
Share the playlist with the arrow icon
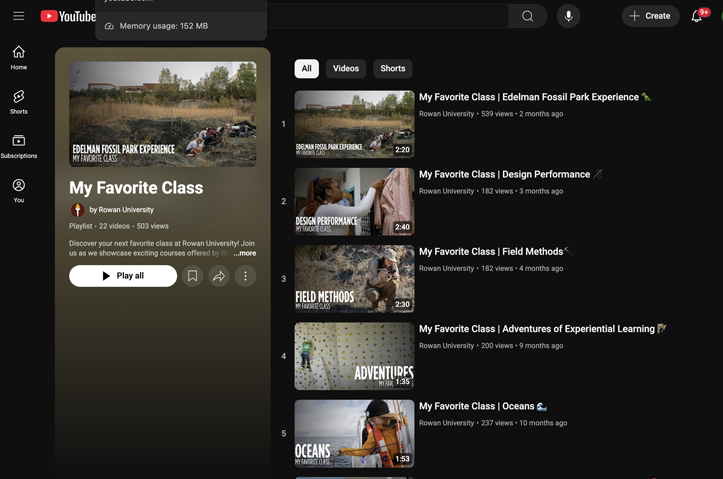coord(219,276)
